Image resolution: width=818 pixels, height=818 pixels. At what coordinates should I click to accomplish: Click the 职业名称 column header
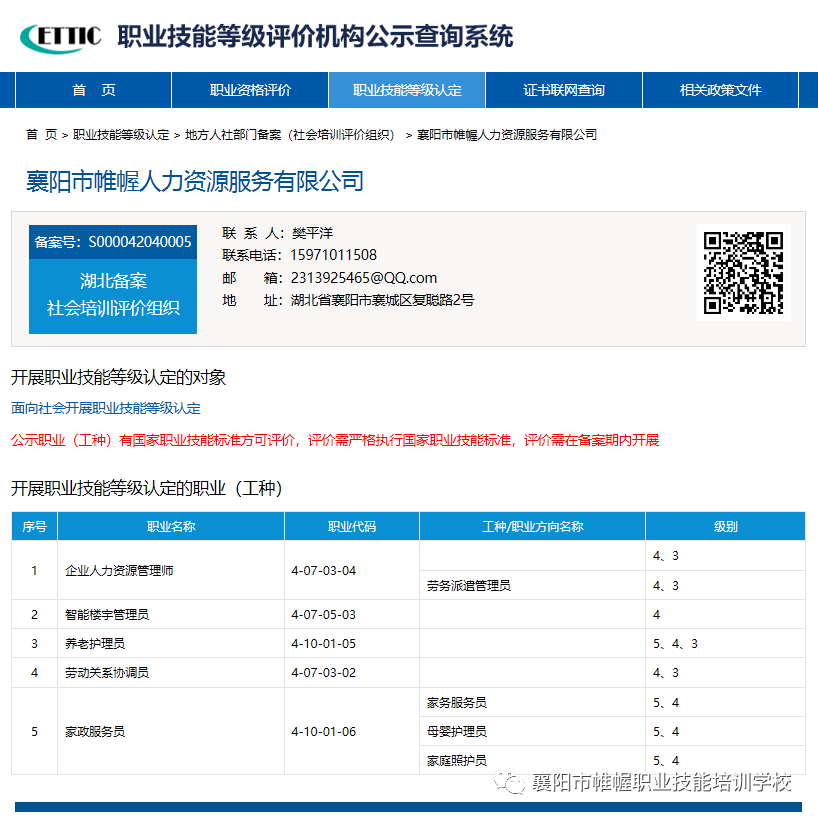[170, 526]
